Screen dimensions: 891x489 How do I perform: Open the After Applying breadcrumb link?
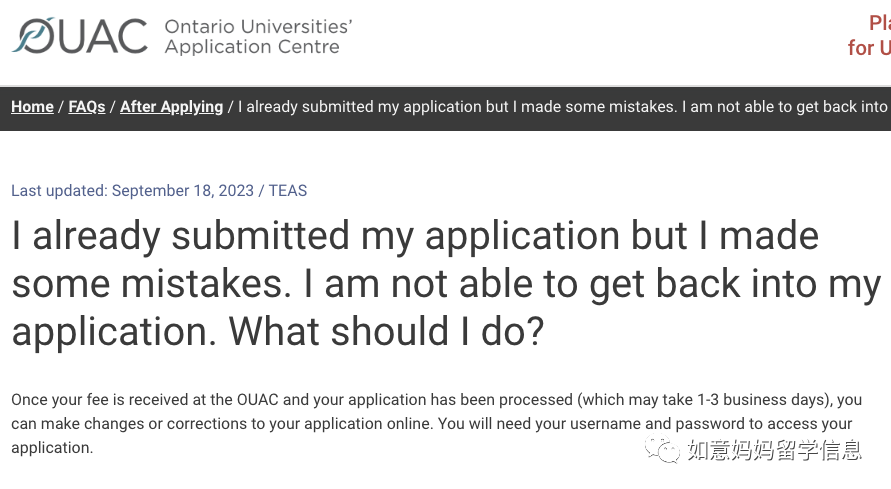point(172,107)
